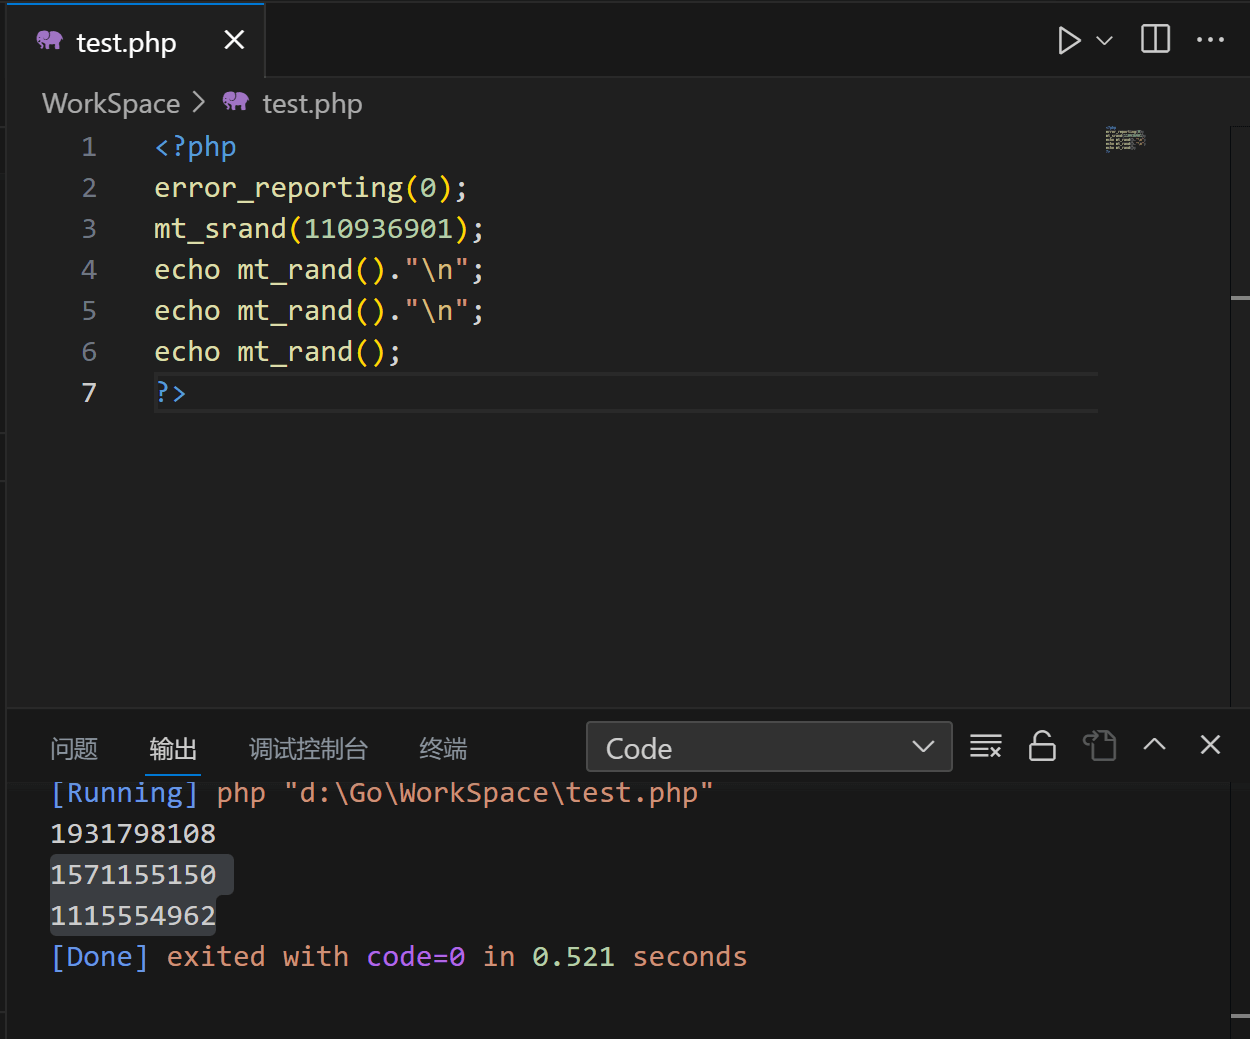Click test.php in the breadcrumb path
Screen dimensions: 1250x1039
311,104
